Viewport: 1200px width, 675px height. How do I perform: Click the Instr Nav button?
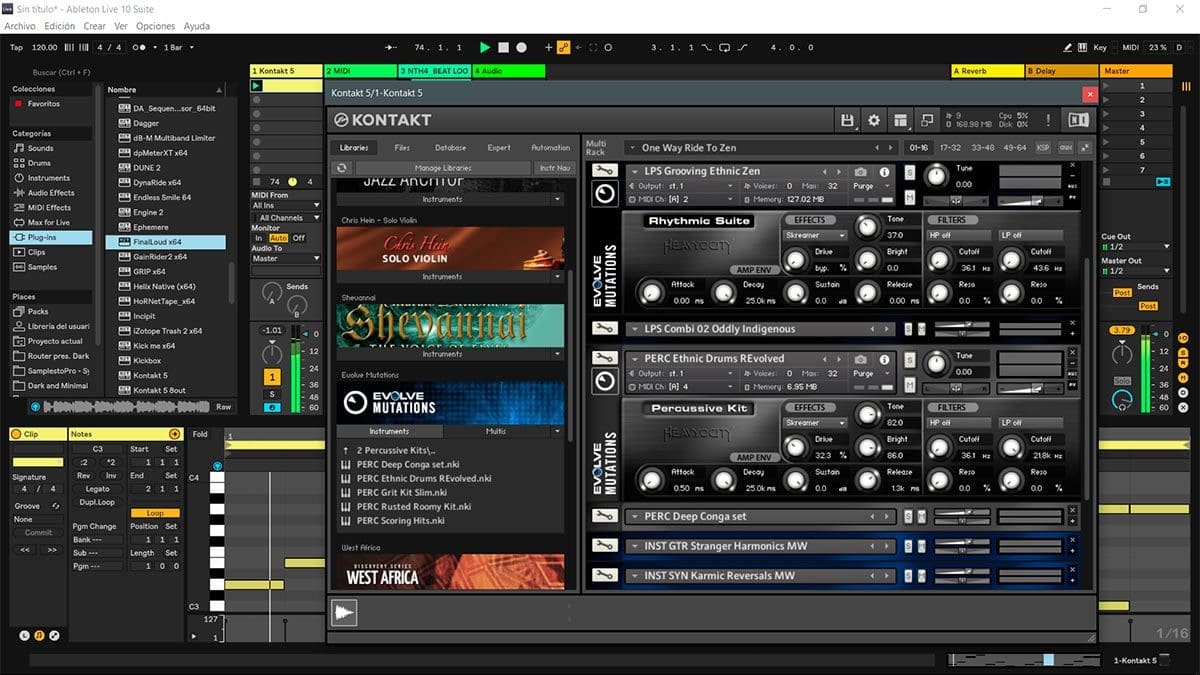553,168
